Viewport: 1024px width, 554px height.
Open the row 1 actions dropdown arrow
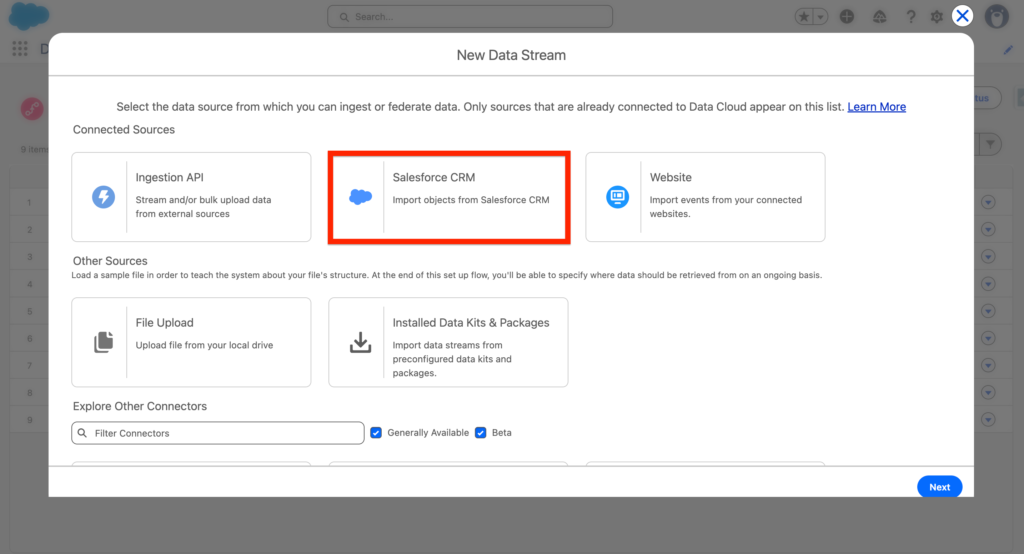pos(989,203)
